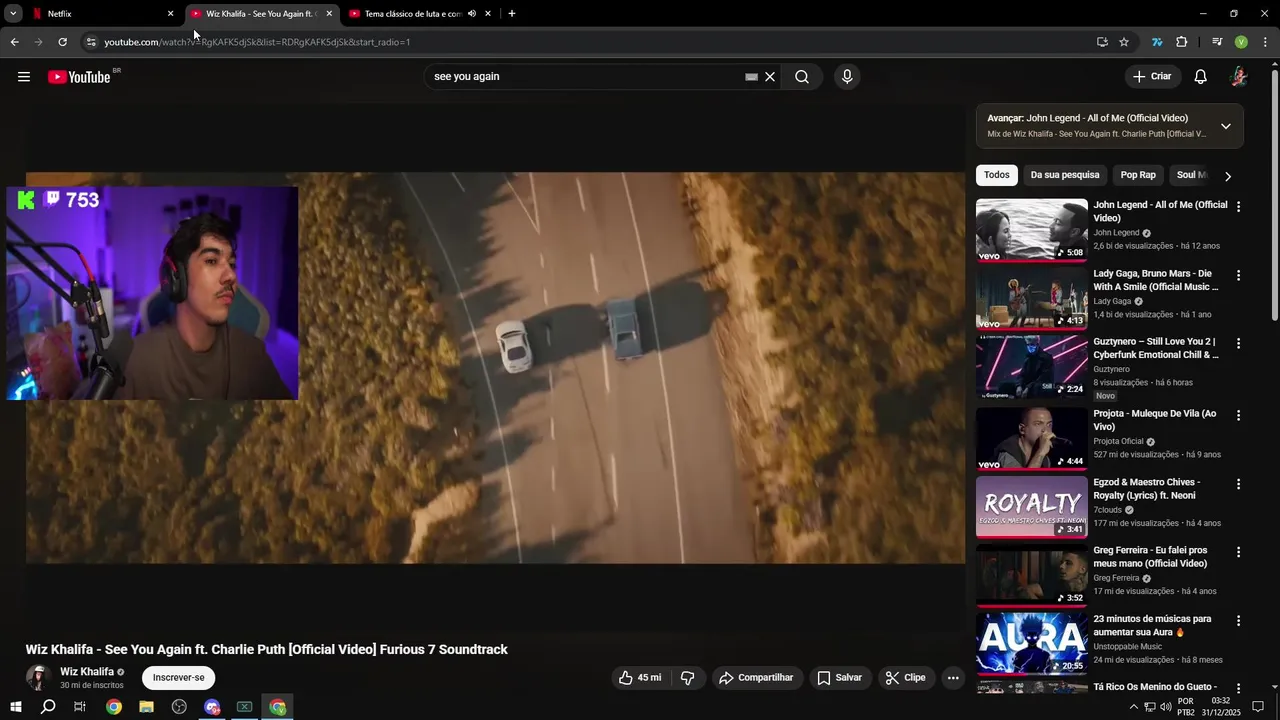Select the Pop Rap filter chip
The width and height of the screenshot is (1280, 720).
(1138, 175)
